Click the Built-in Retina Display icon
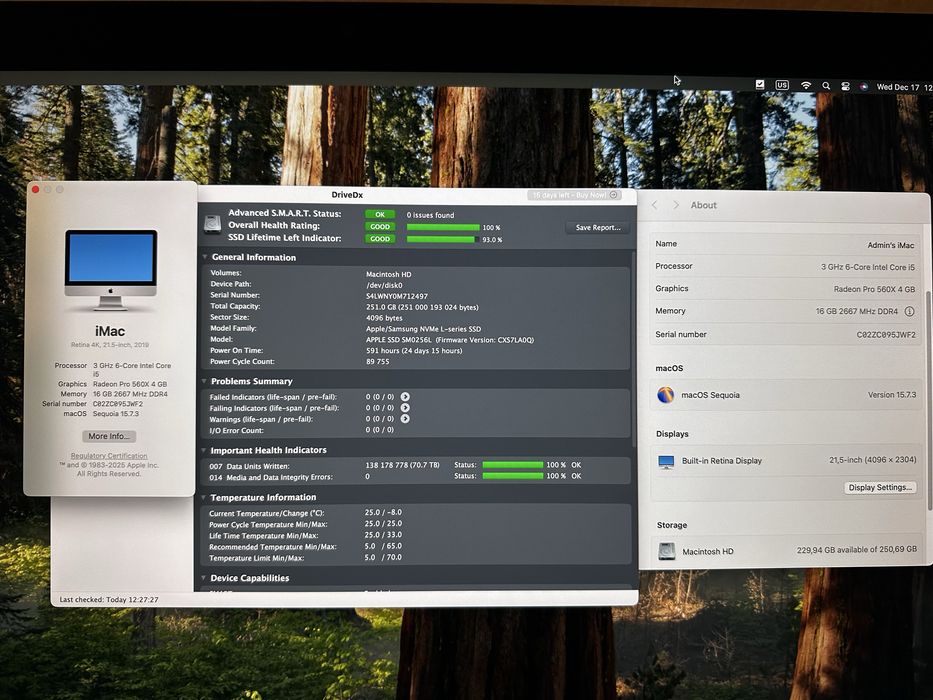933x700 pixels. pyautogui.click(x=666, y=462)
